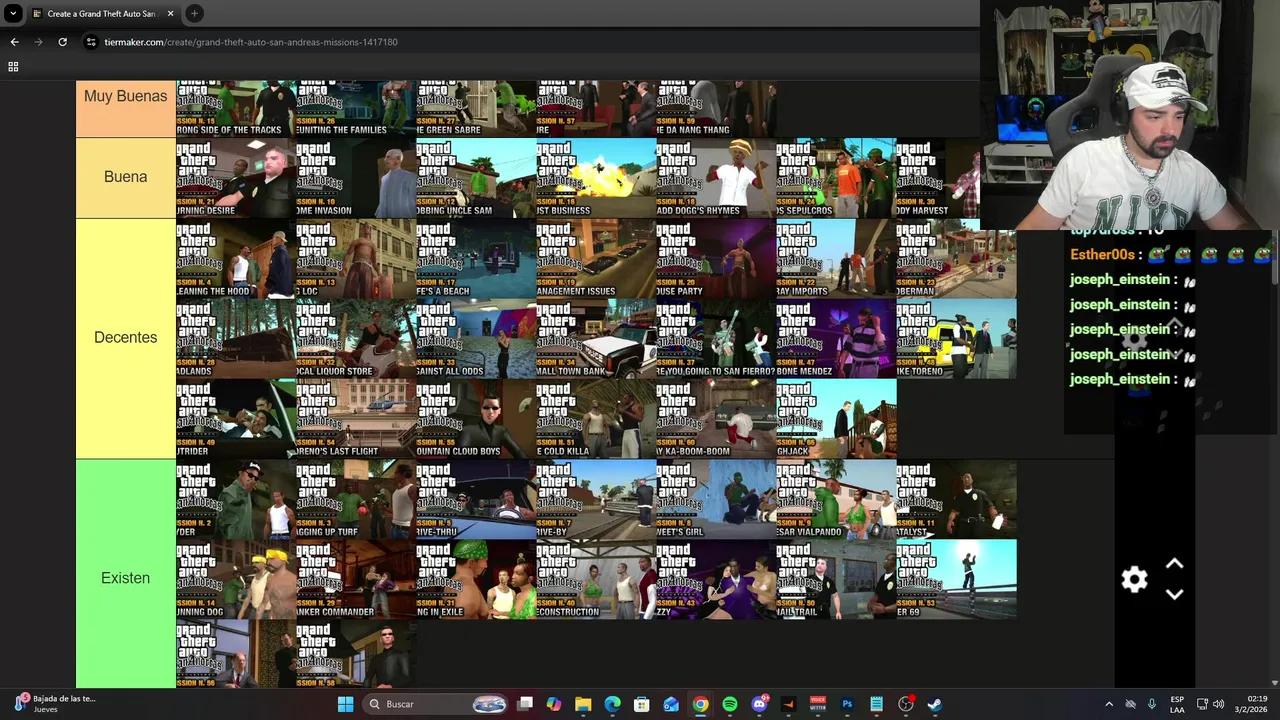Select the Outrider mission thumbnail
1280x720 pixels.
[236, 418]
